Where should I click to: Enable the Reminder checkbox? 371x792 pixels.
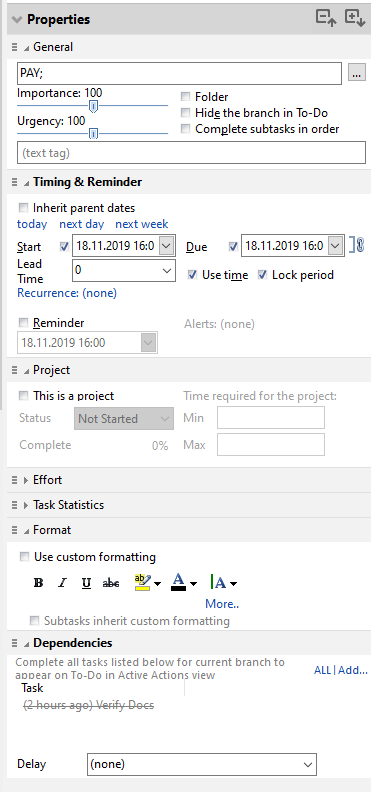[x=23, y=323]
